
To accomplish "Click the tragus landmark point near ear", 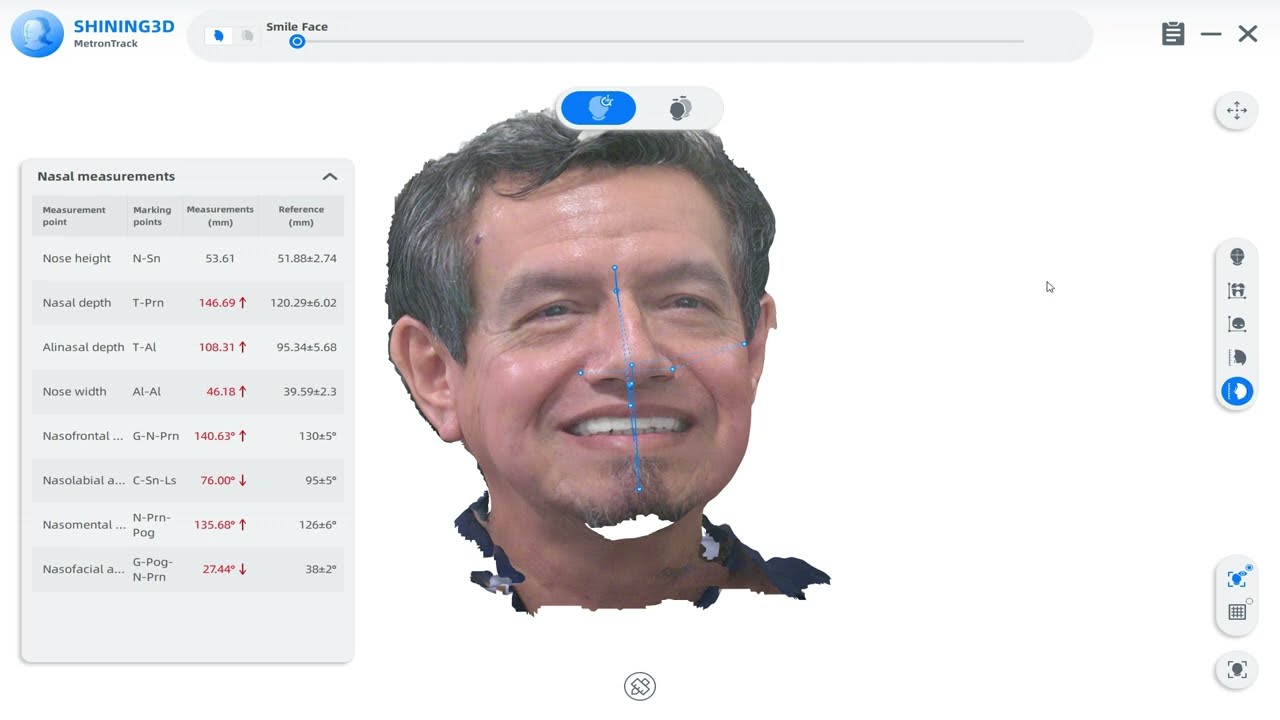I will 744,344.
